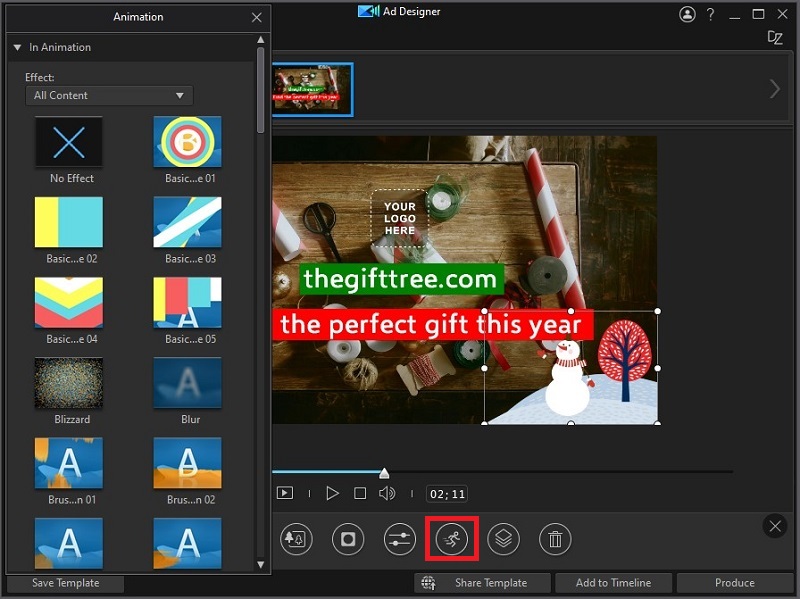Click the Share Template button
Image resolution: width=800 pixels, height=599 pixels.
click(x=483, y=583)
